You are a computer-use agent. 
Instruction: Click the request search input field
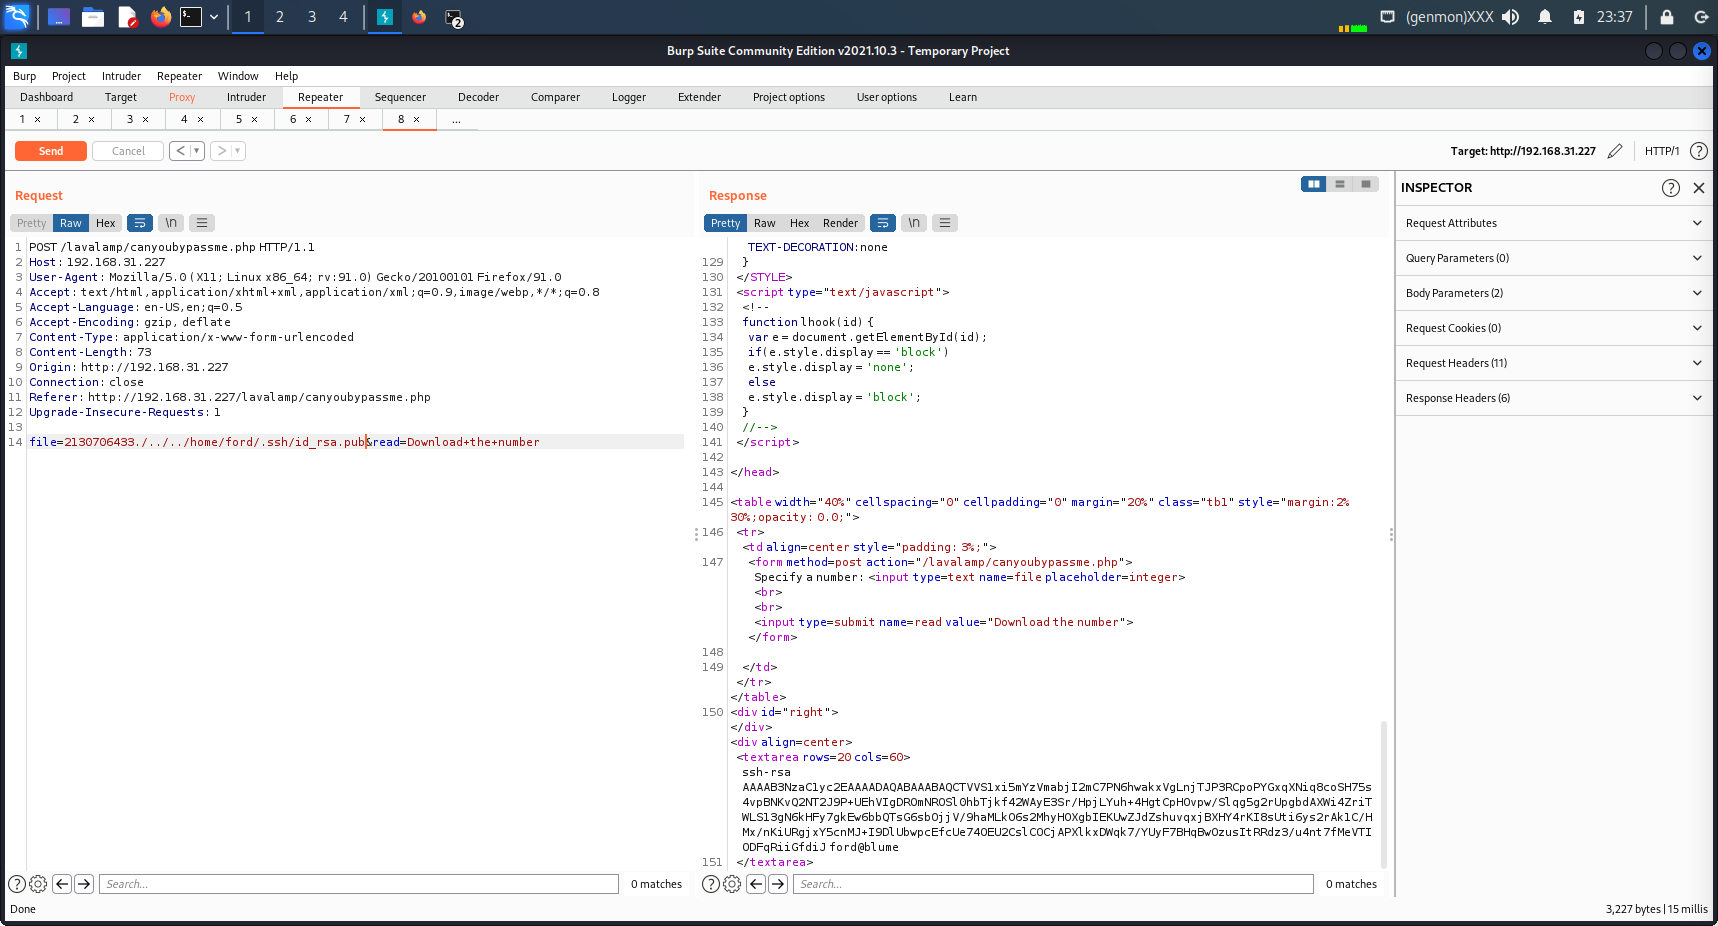(359, 884)
